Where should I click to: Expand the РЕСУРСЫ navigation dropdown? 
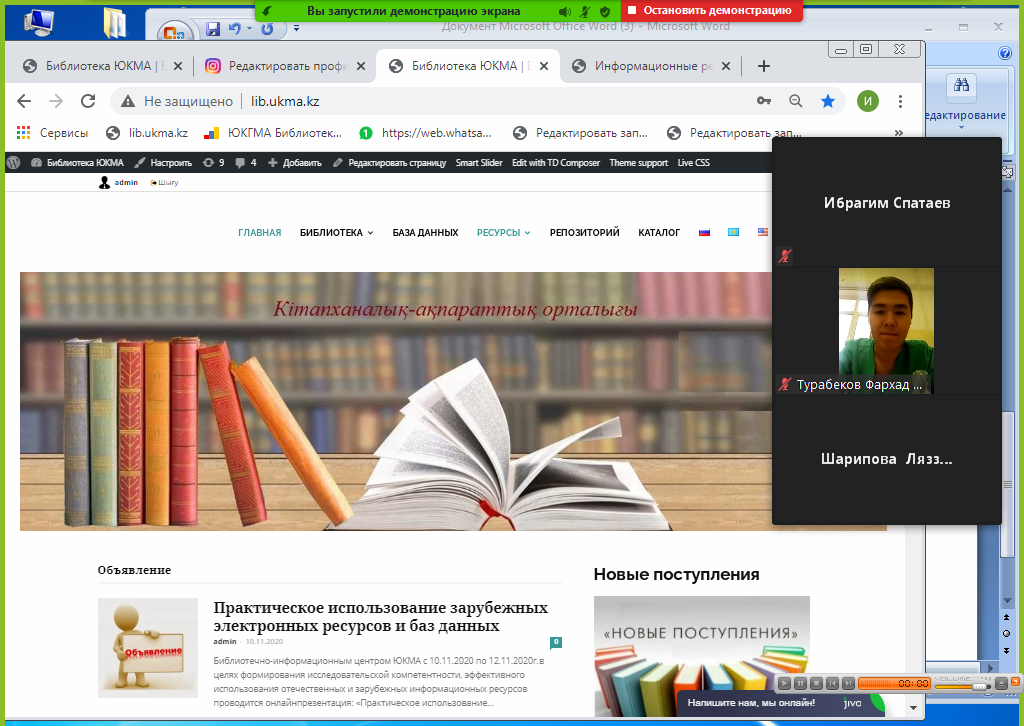coord(503,233)
